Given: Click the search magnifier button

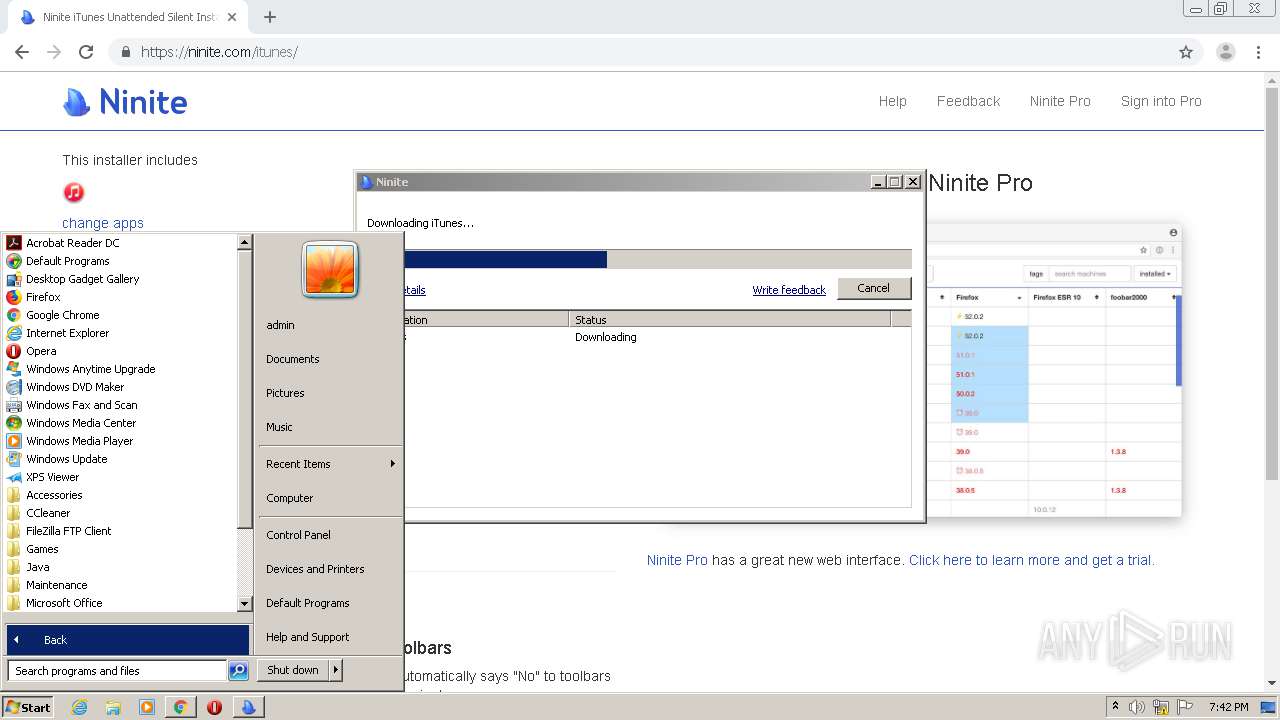Looking at the screenshot, I should tap(238, 671).
